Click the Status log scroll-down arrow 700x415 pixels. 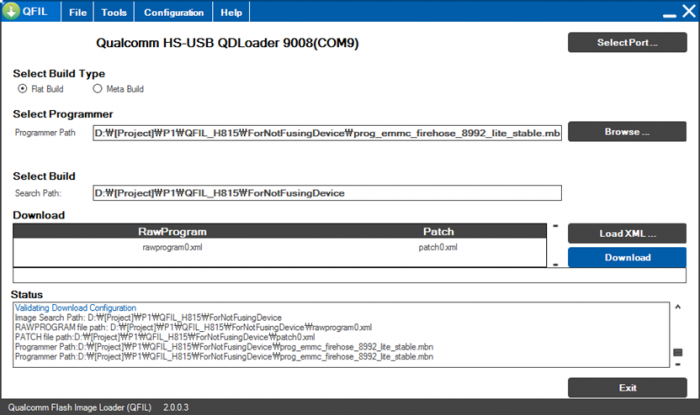[678, 365]
